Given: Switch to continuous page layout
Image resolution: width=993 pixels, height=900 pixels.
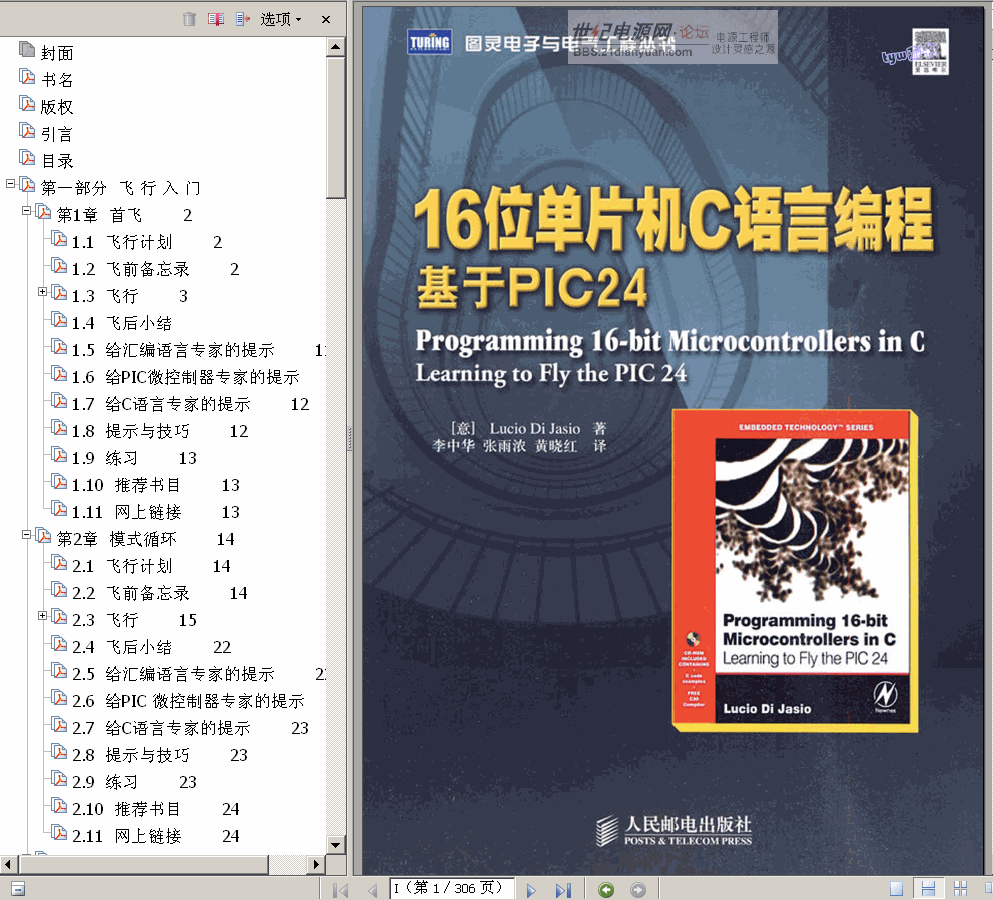Looking at the screenshot, I should (x=928, y=889).
